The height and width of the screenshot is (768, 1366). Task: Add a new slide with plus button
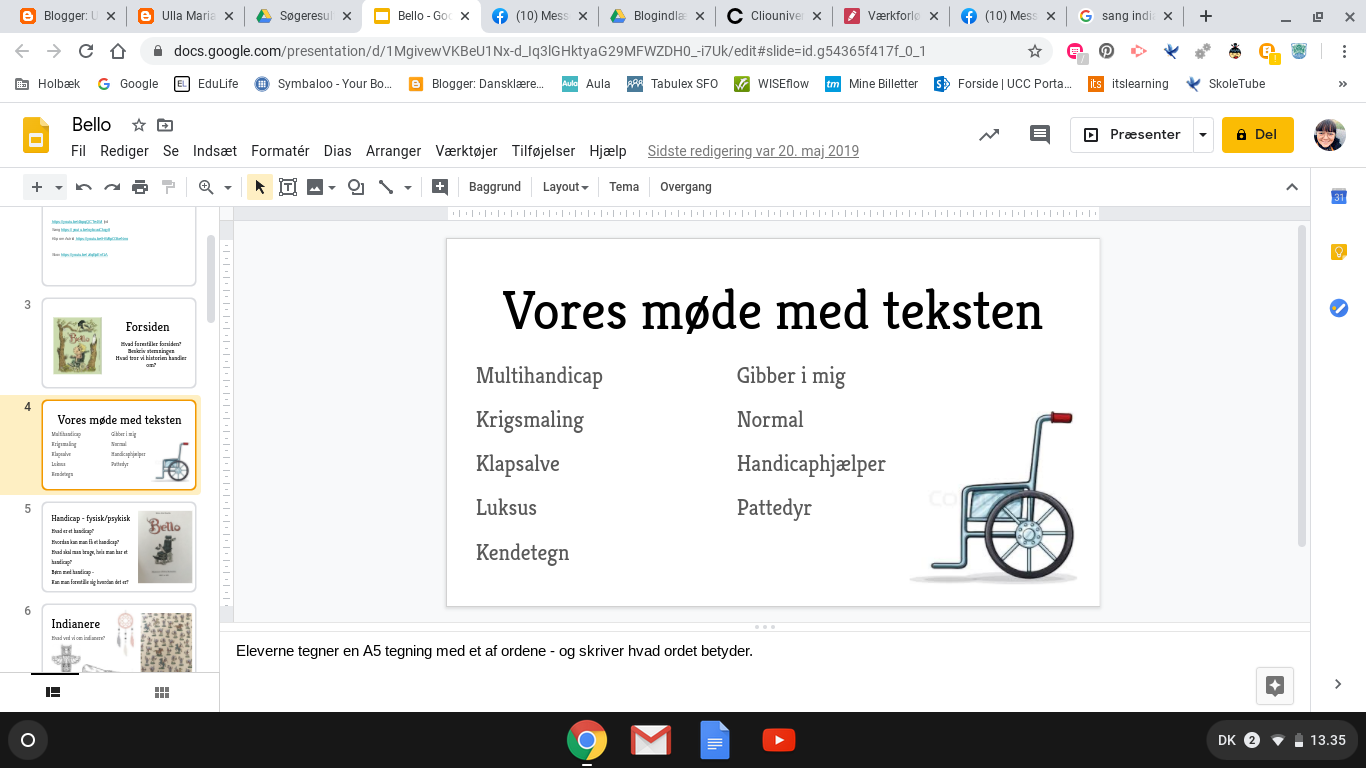pyautogui.click(x=37, y=187)
